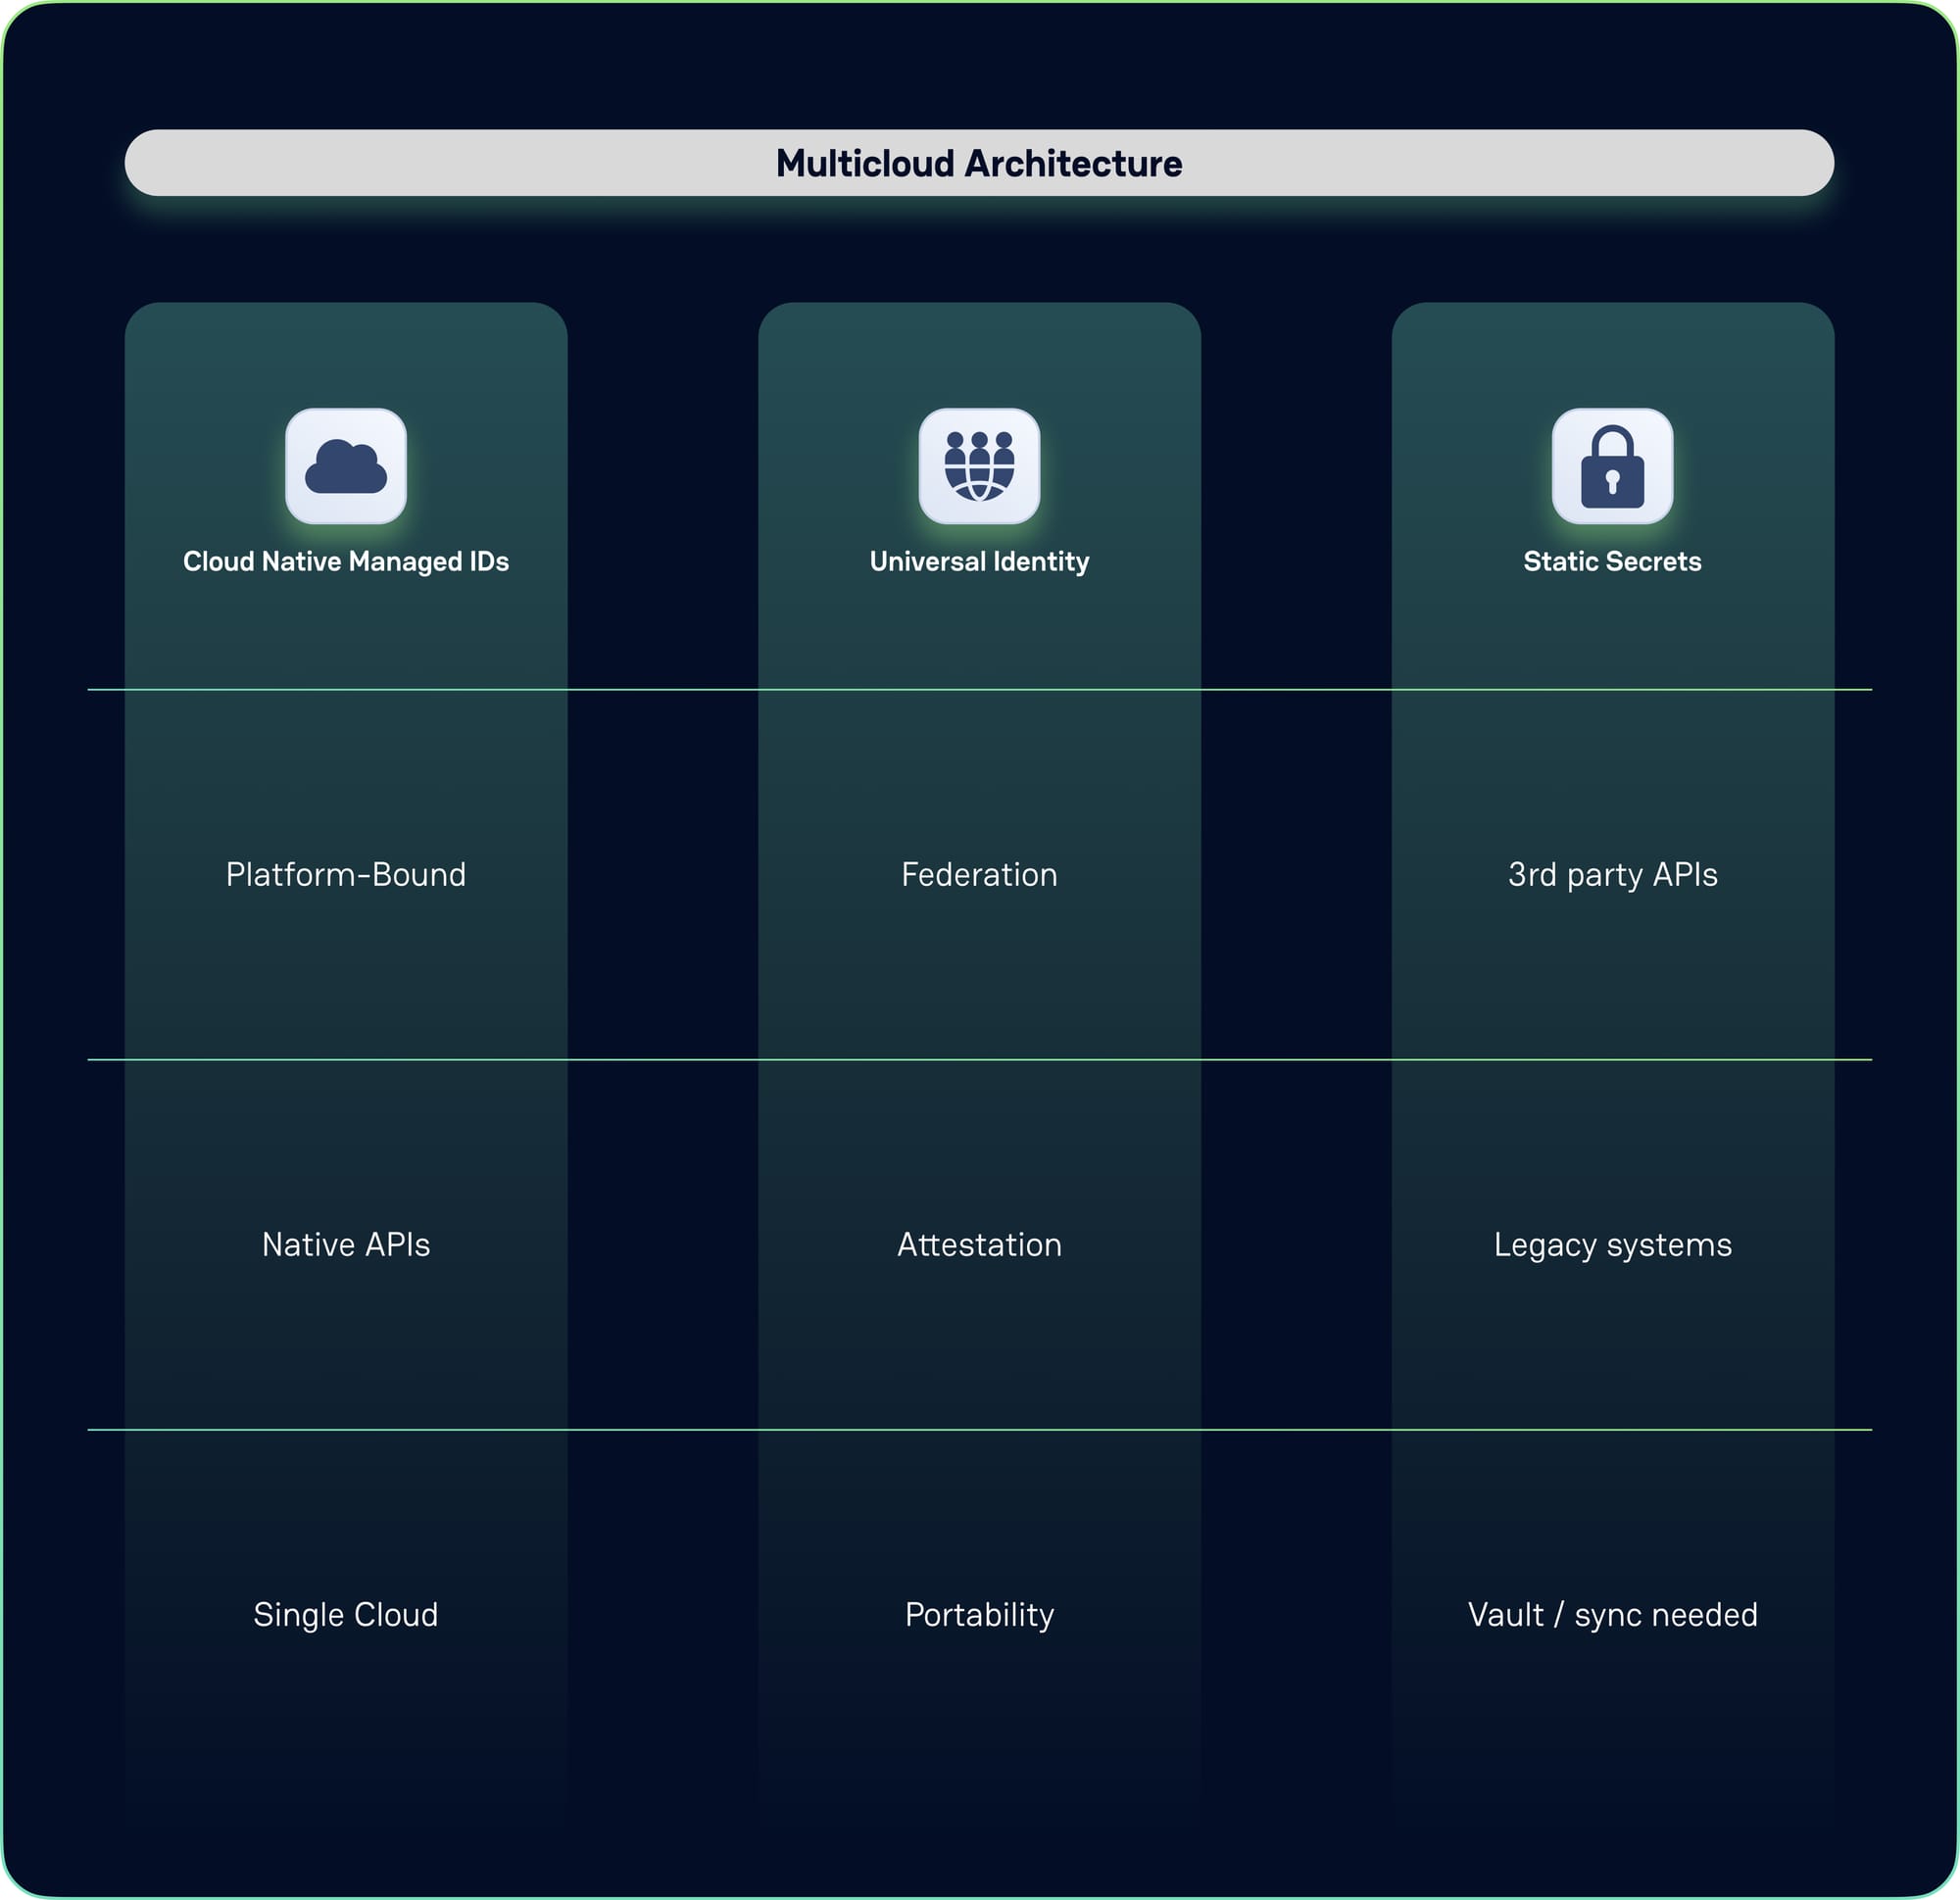1960x1900 pixels.
Task: Click the word Identity in middle heading
Action: (x=1041, y=562)
